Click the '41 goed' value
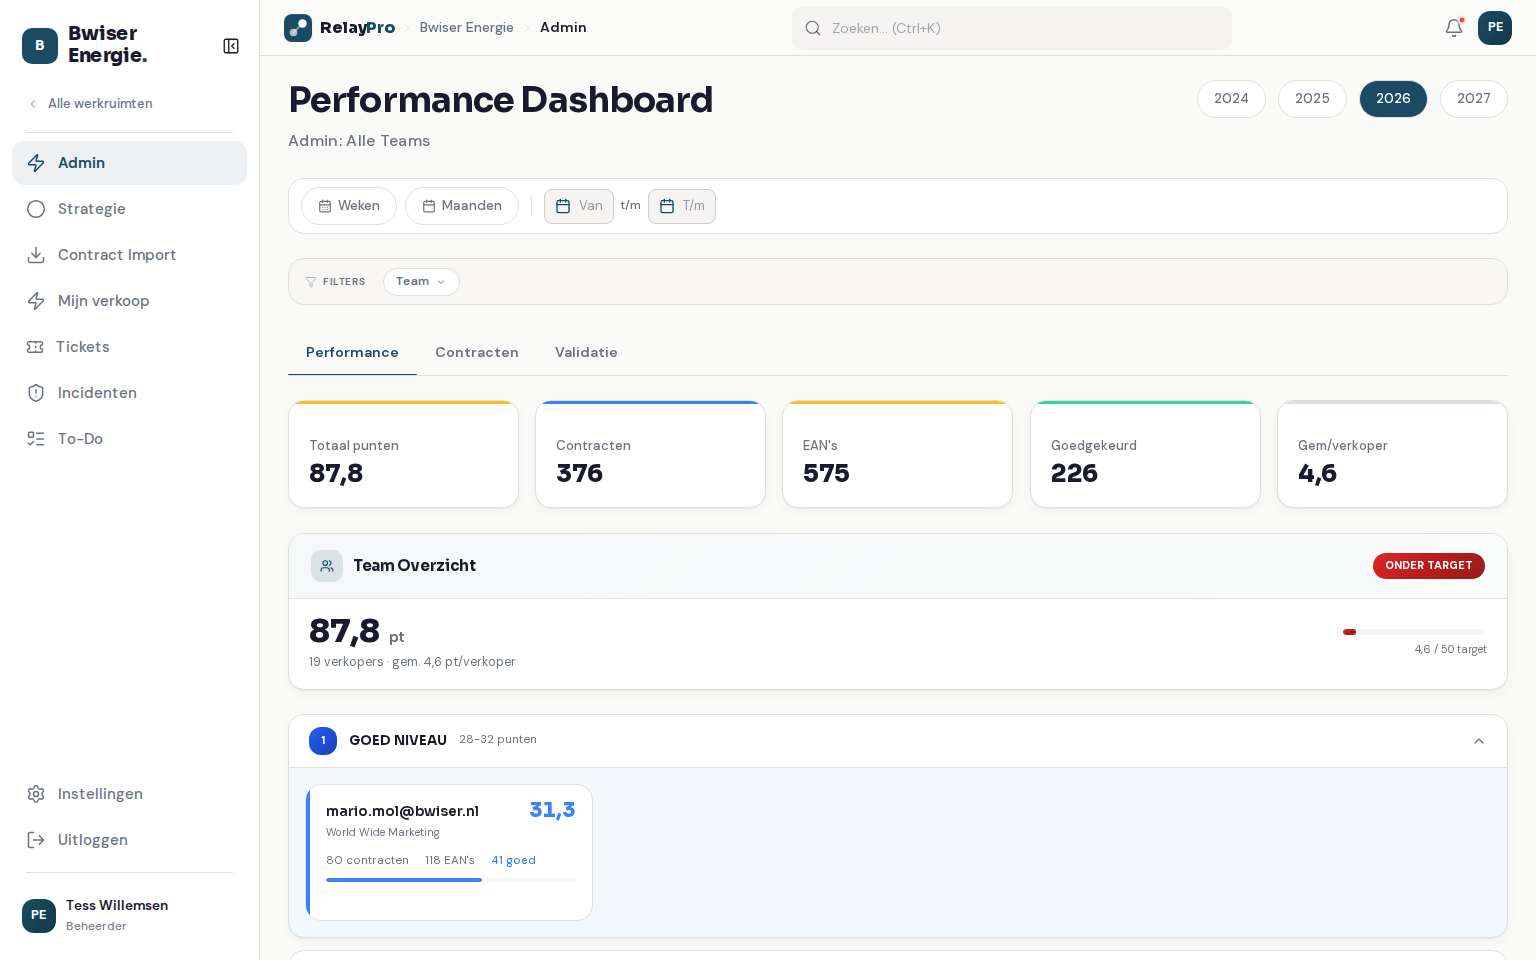 (513, 861)
